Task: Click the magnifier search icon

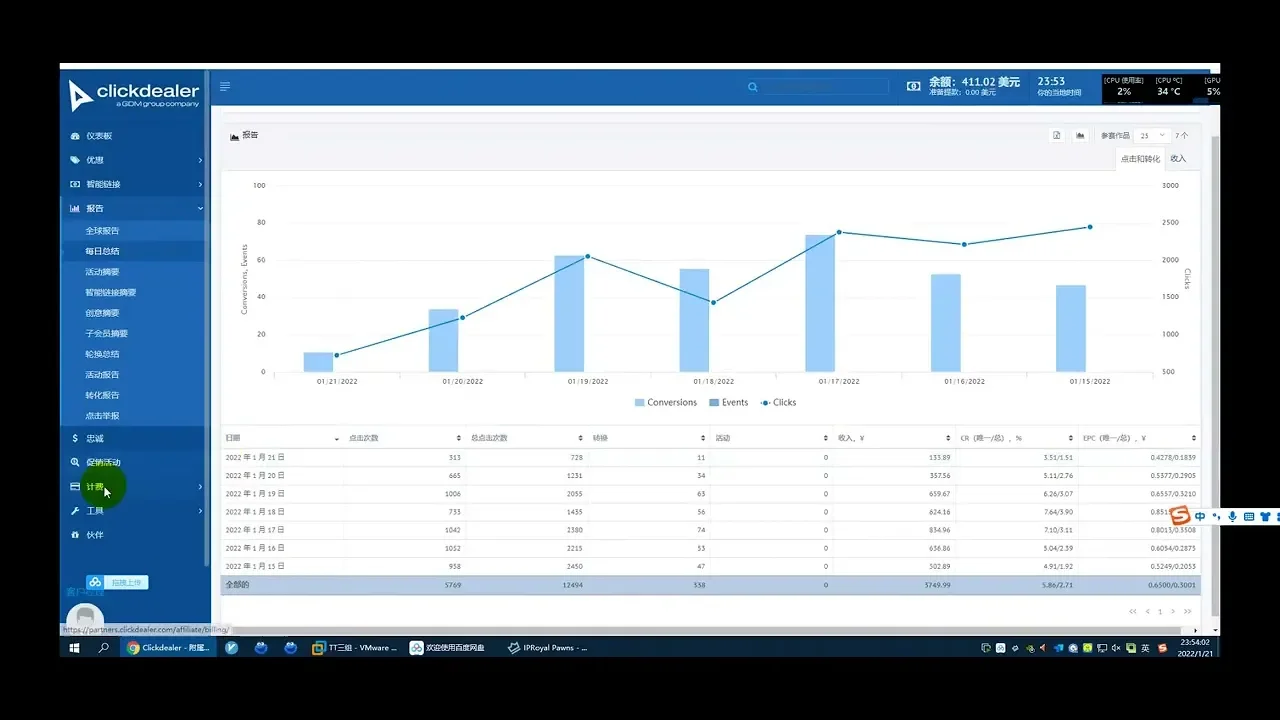Action: pyautogui.click(x=752, y=87)
